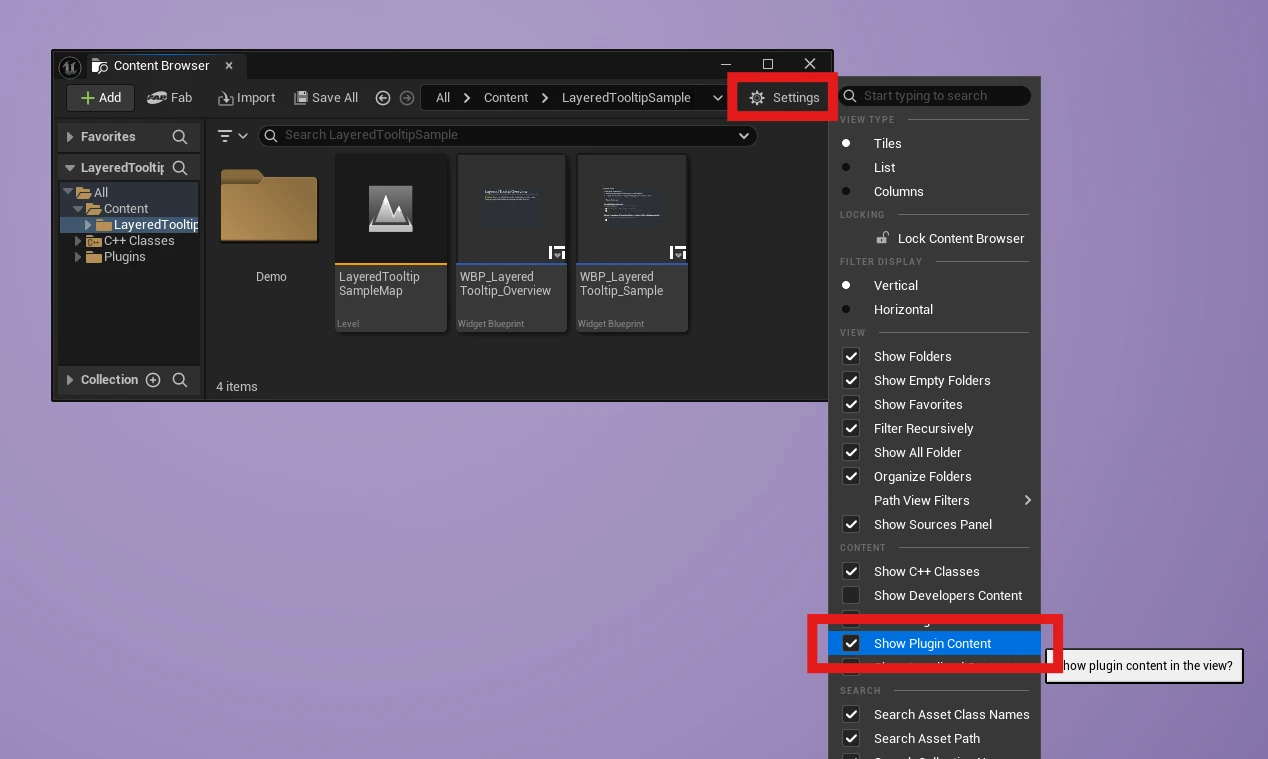Expand the Plugins tree node
This screenshot has width=1268, height=759.
pos(78,257)
